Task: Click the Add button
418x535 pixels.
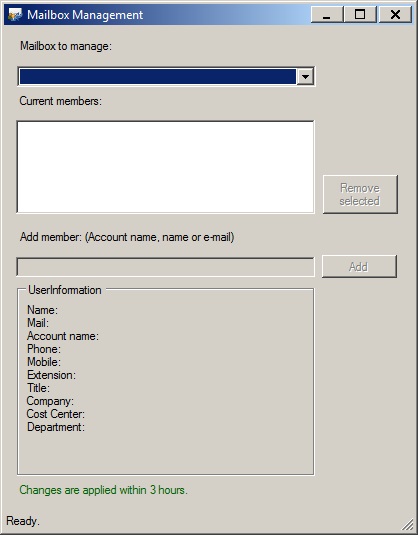Action: click(x=359, y=266)
